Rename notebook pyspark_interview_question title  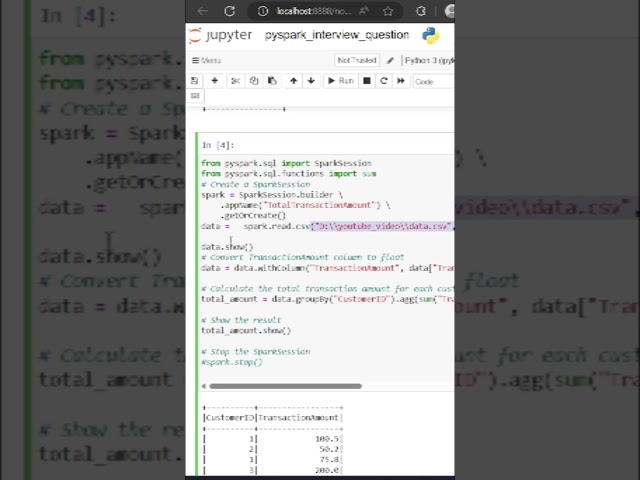(337, 35)
